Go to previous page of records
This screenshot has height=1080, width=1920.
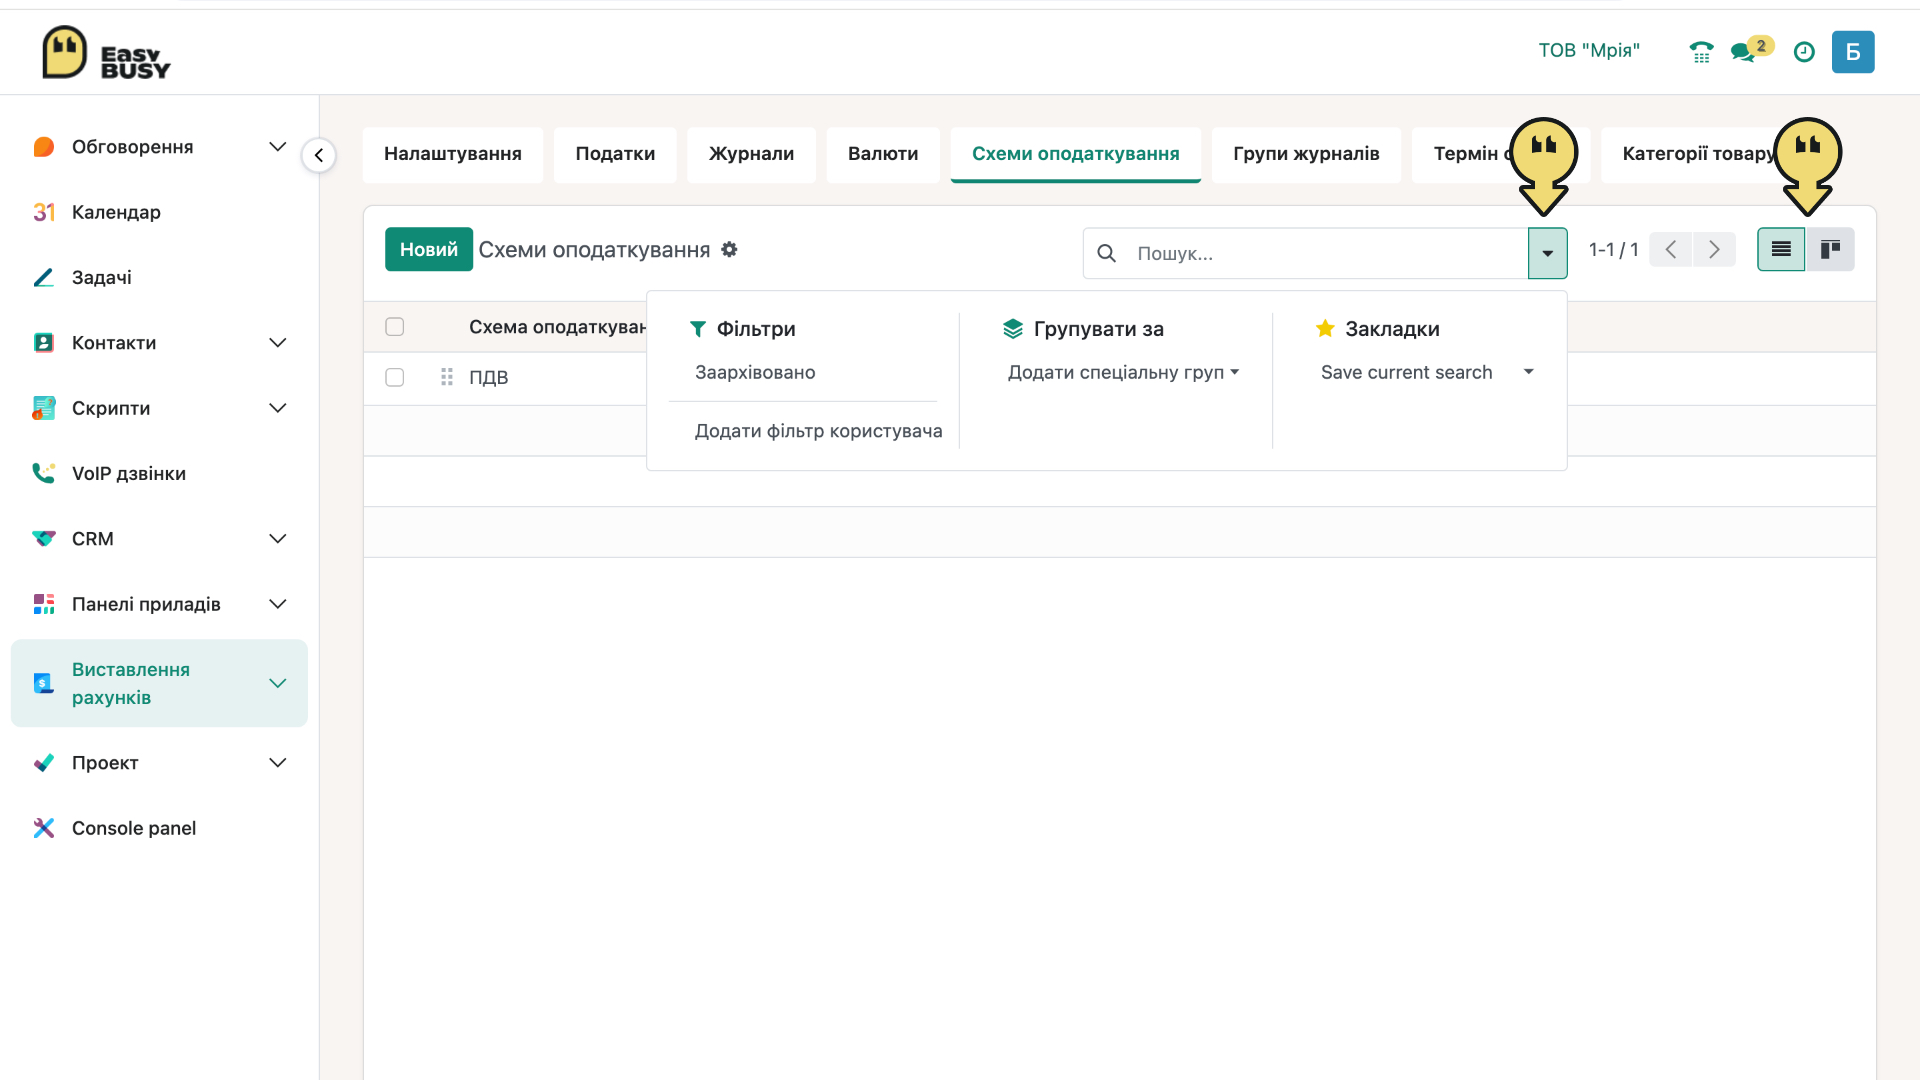point(1670,249)
